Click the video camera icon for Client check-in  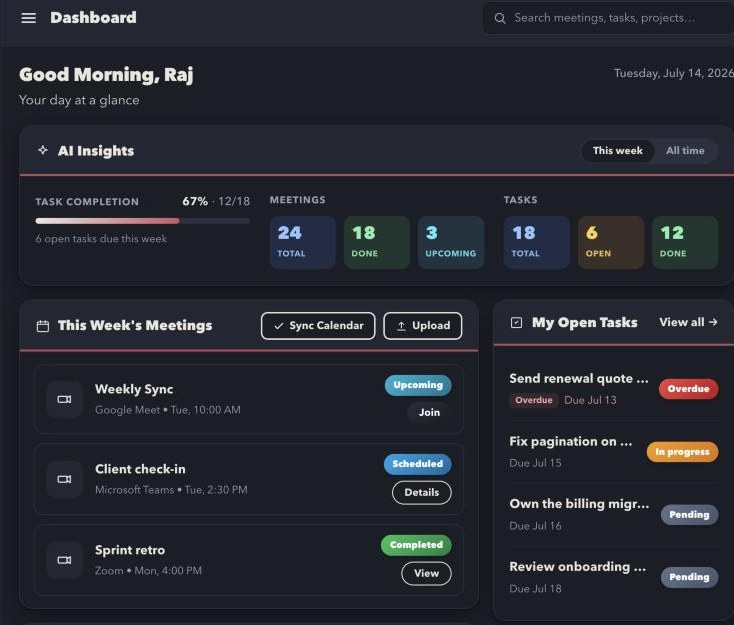pyautogui.click(x=64, y=479)
